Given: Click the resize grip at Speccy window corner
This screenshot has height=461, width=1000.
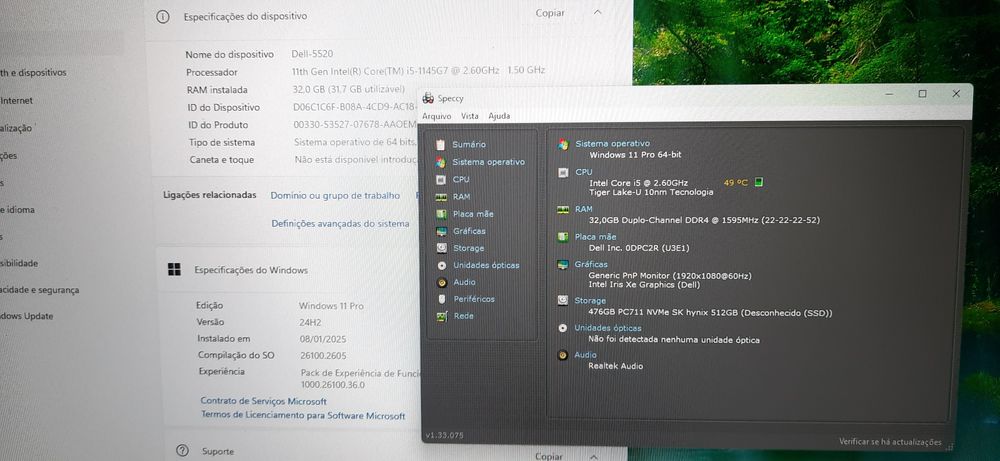Looking at the screenshot, I should tap(949, 446).
